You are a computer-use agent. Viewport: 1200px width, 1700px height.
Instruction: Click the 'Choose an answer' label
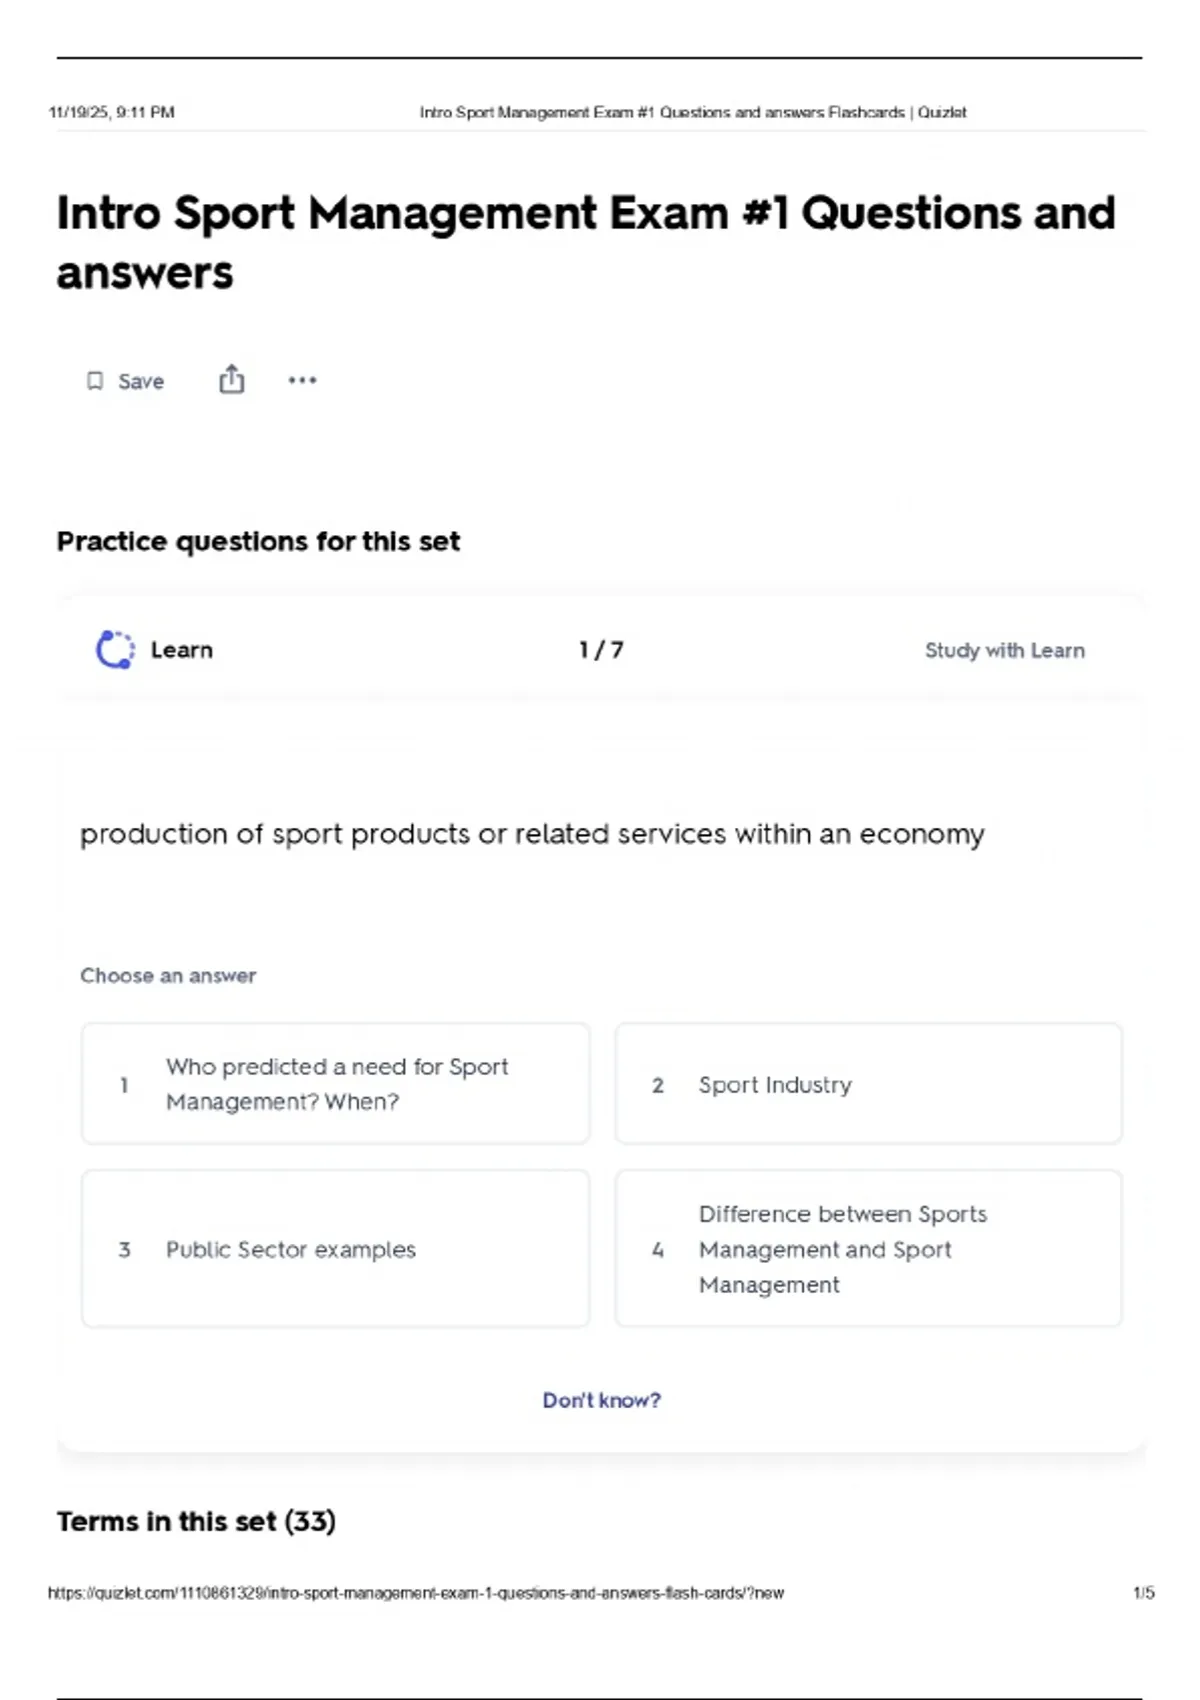(x=168, y=975)
